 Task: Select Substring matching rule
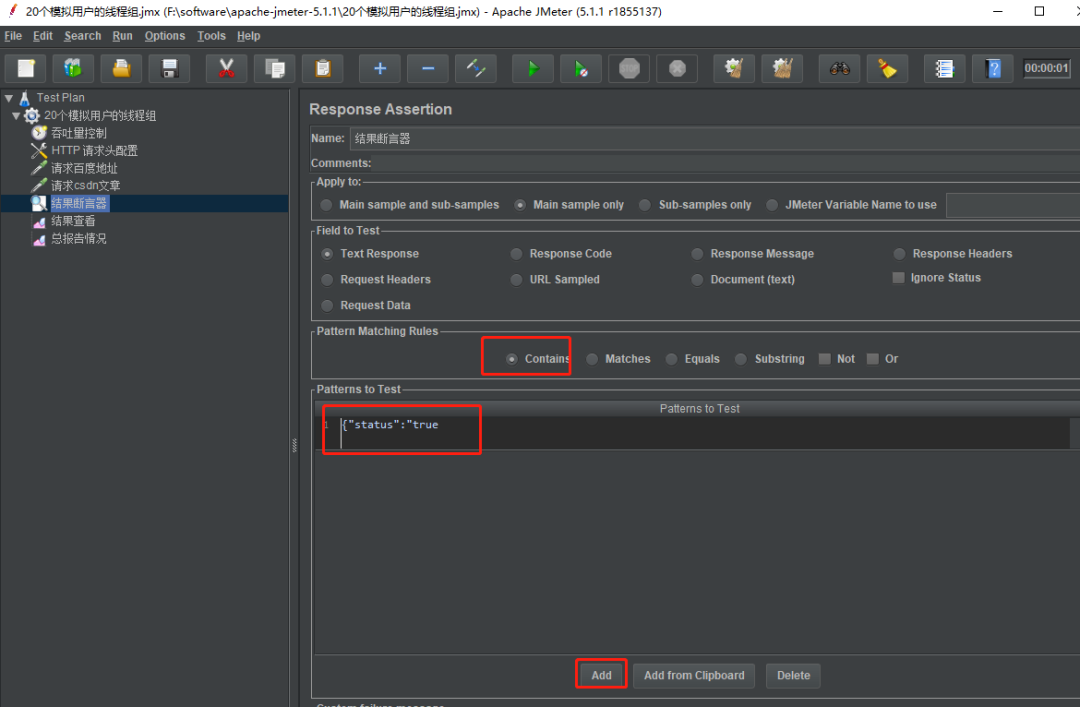740,359
